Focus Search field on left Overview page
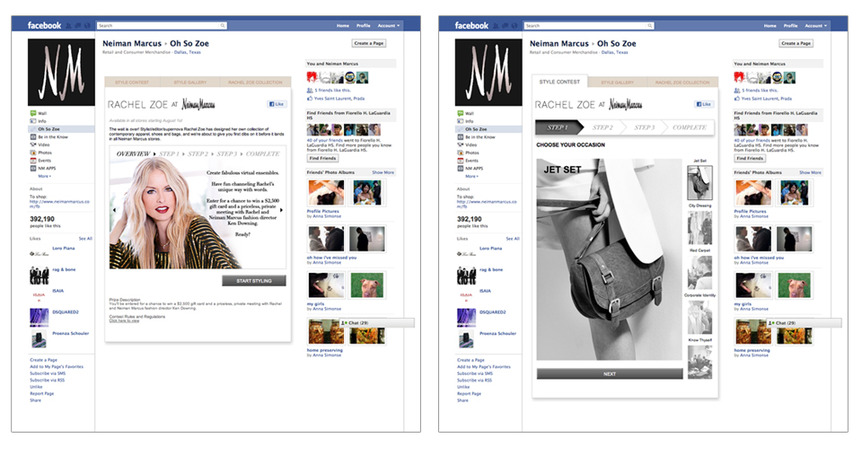Screen dimensions: 862x464 162,26
